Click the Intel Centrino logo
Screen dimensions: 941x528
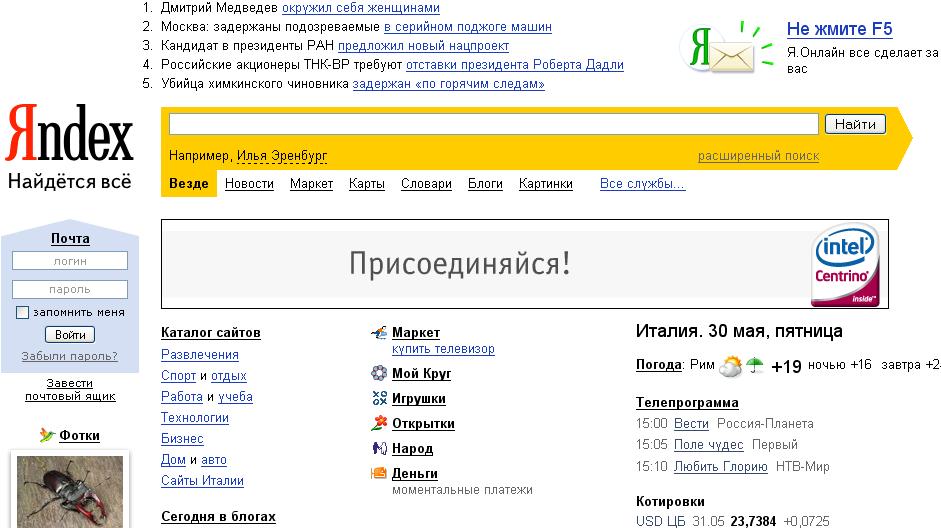pyautogui.click(x=845, y=265)
